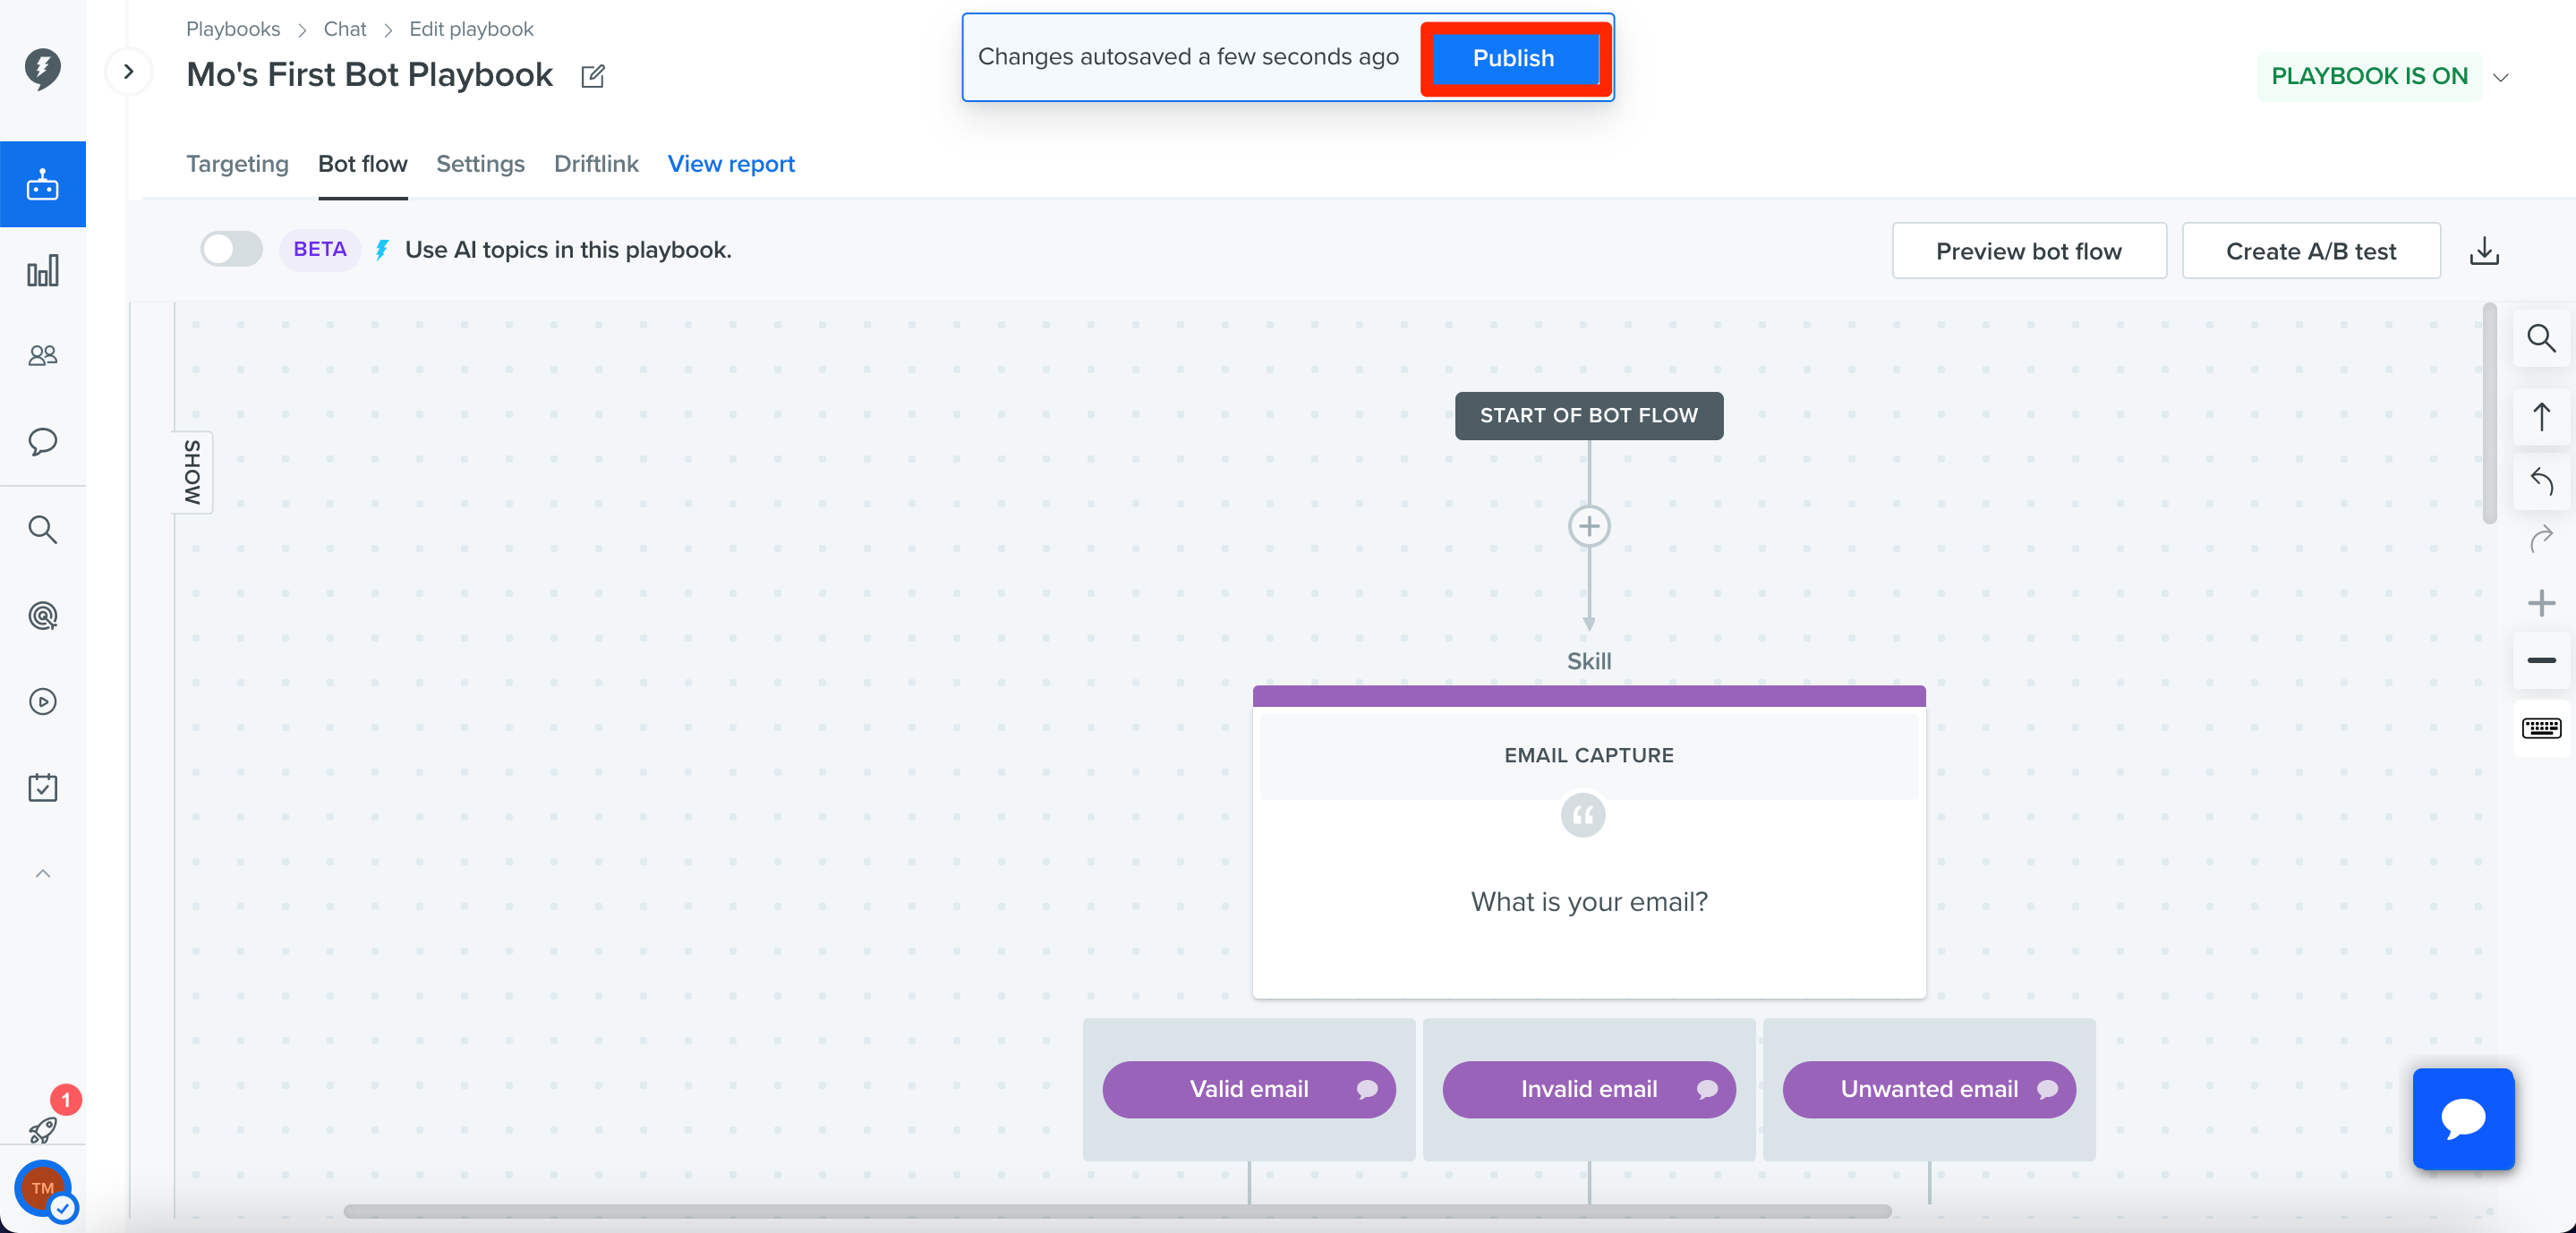Image resolution: width=2576 pixels, height=1233 pixels.
Task: Switch to the Settings tab
Action: click(480, 164)
